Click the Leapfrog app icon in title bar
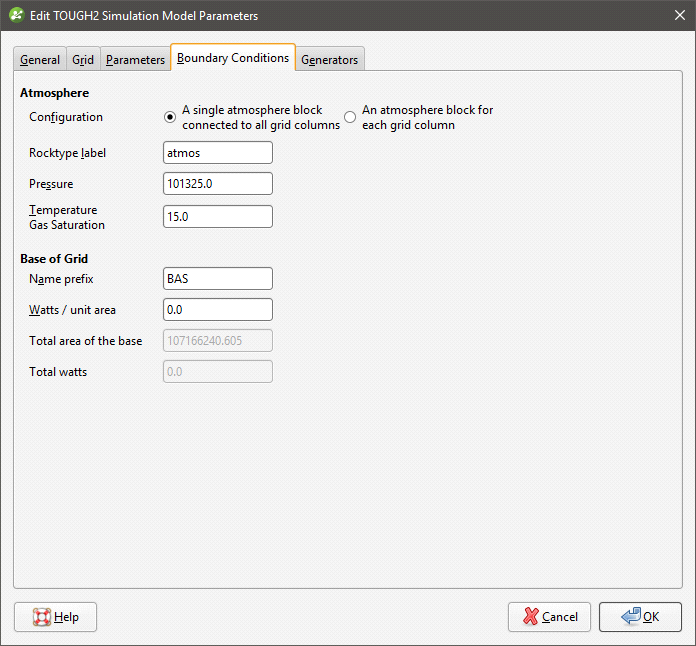Image resolution: width=696 pixels, height=646 pixels. [17, 15]
